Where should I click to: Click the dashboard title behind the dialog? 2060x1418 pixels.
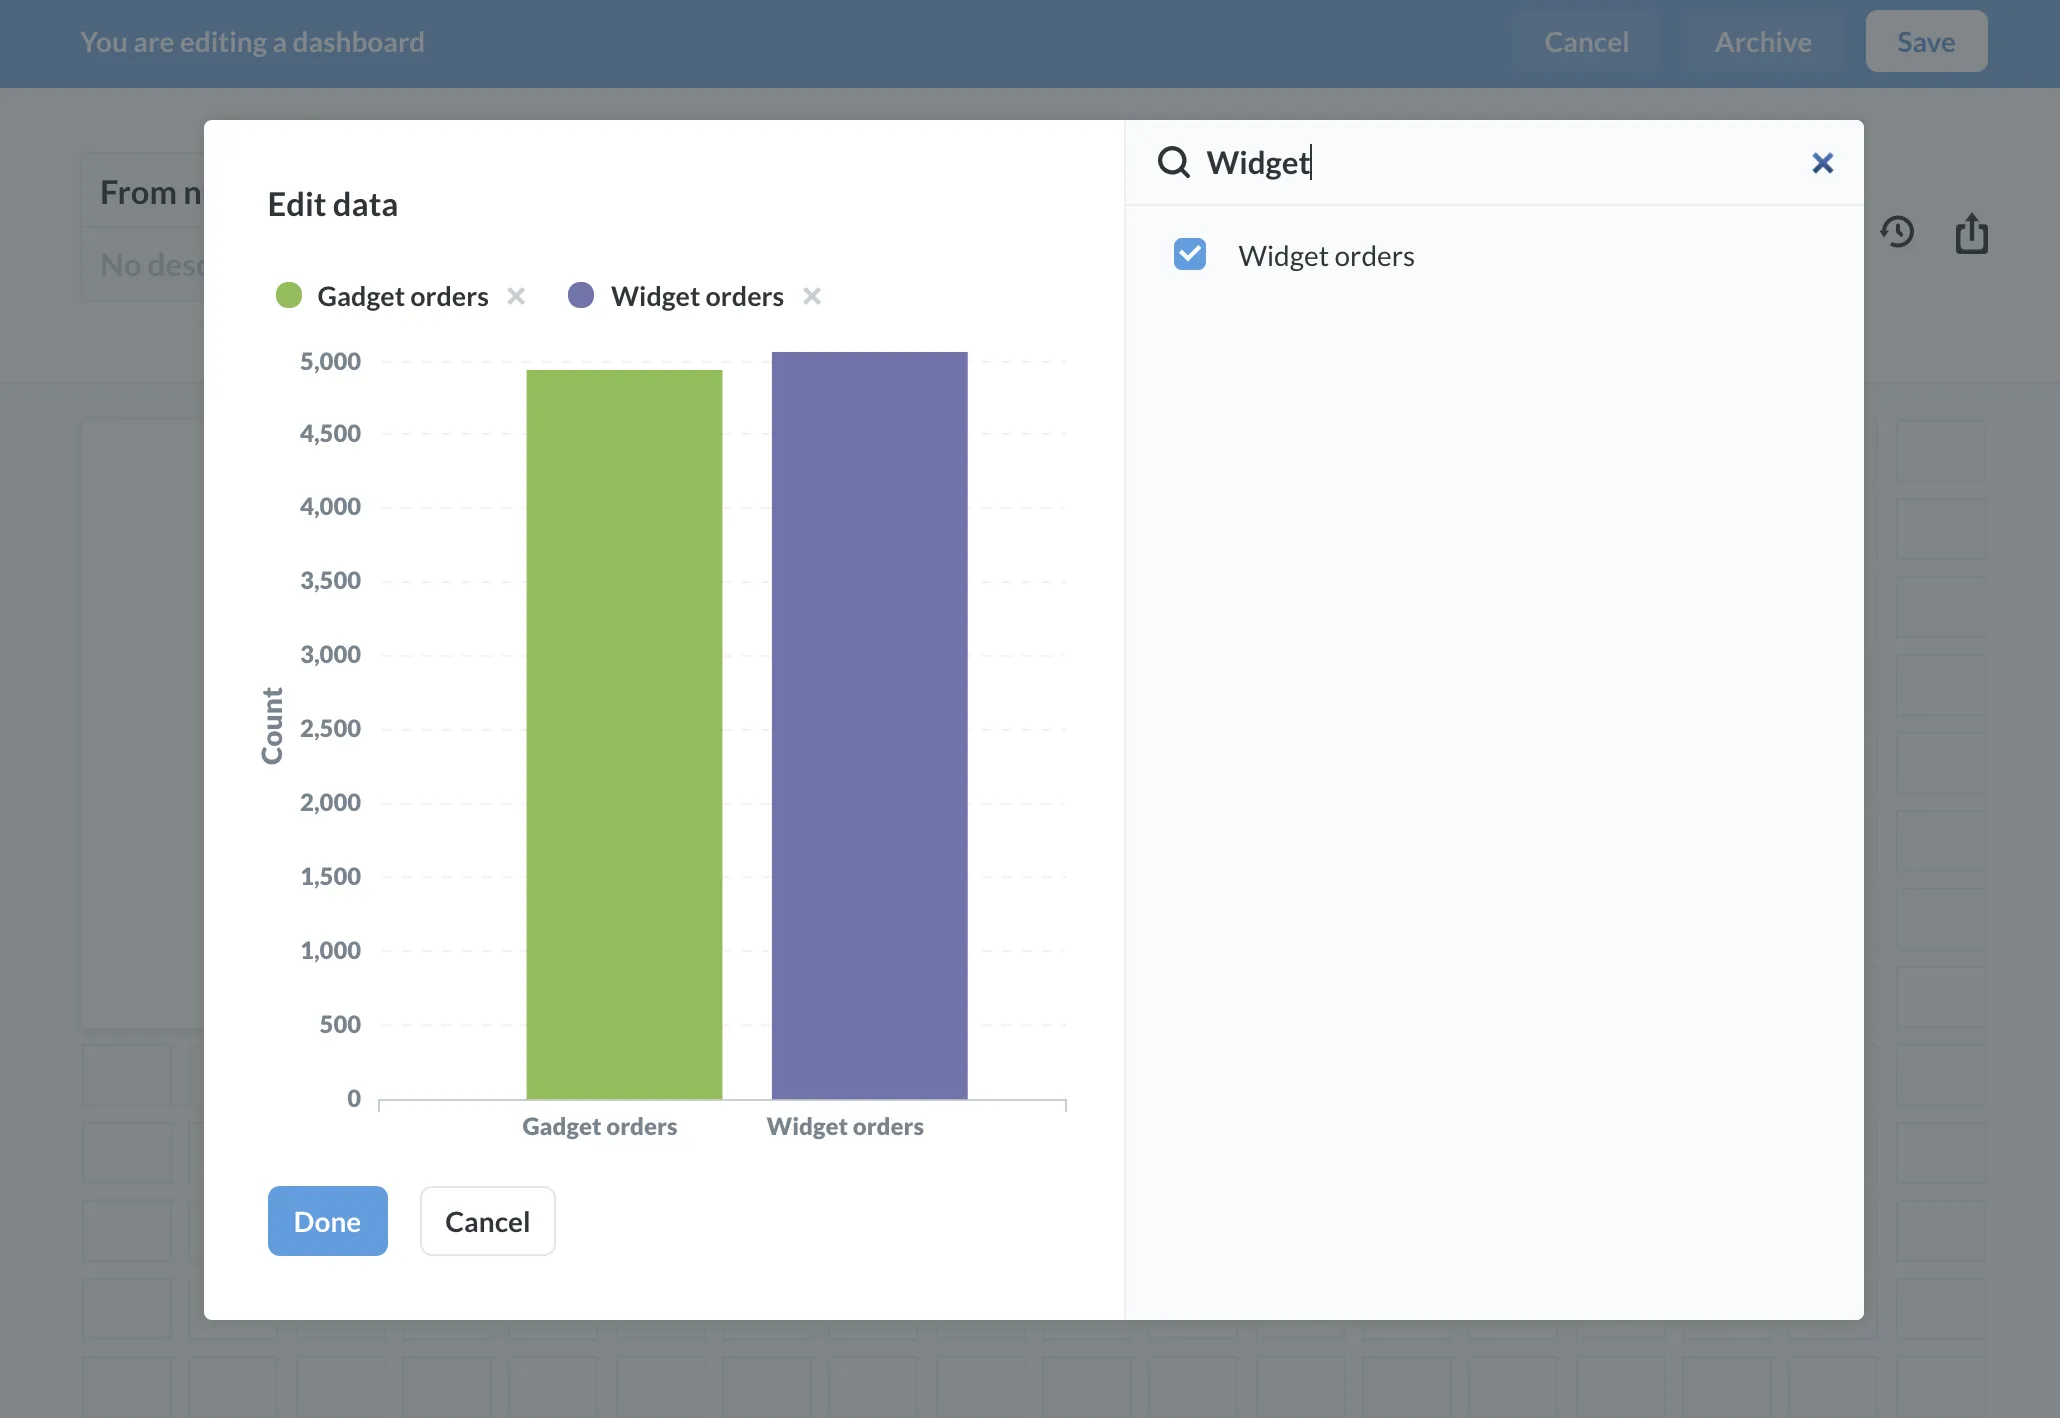(x=151, y=192)
